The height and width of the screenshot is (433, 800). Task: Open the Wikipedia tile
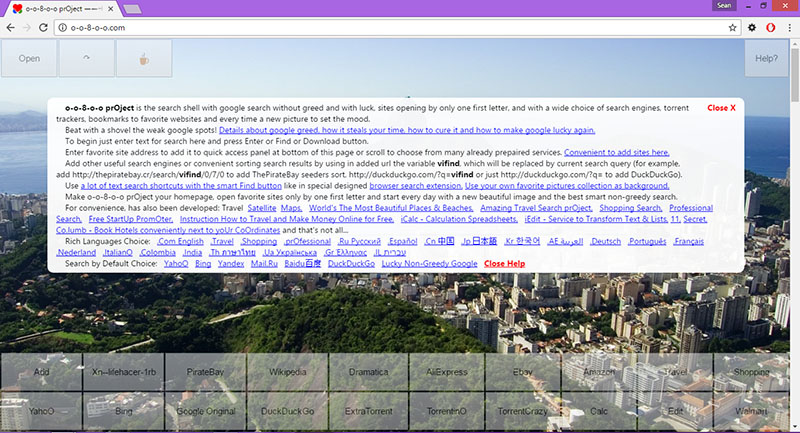point(287,372)
